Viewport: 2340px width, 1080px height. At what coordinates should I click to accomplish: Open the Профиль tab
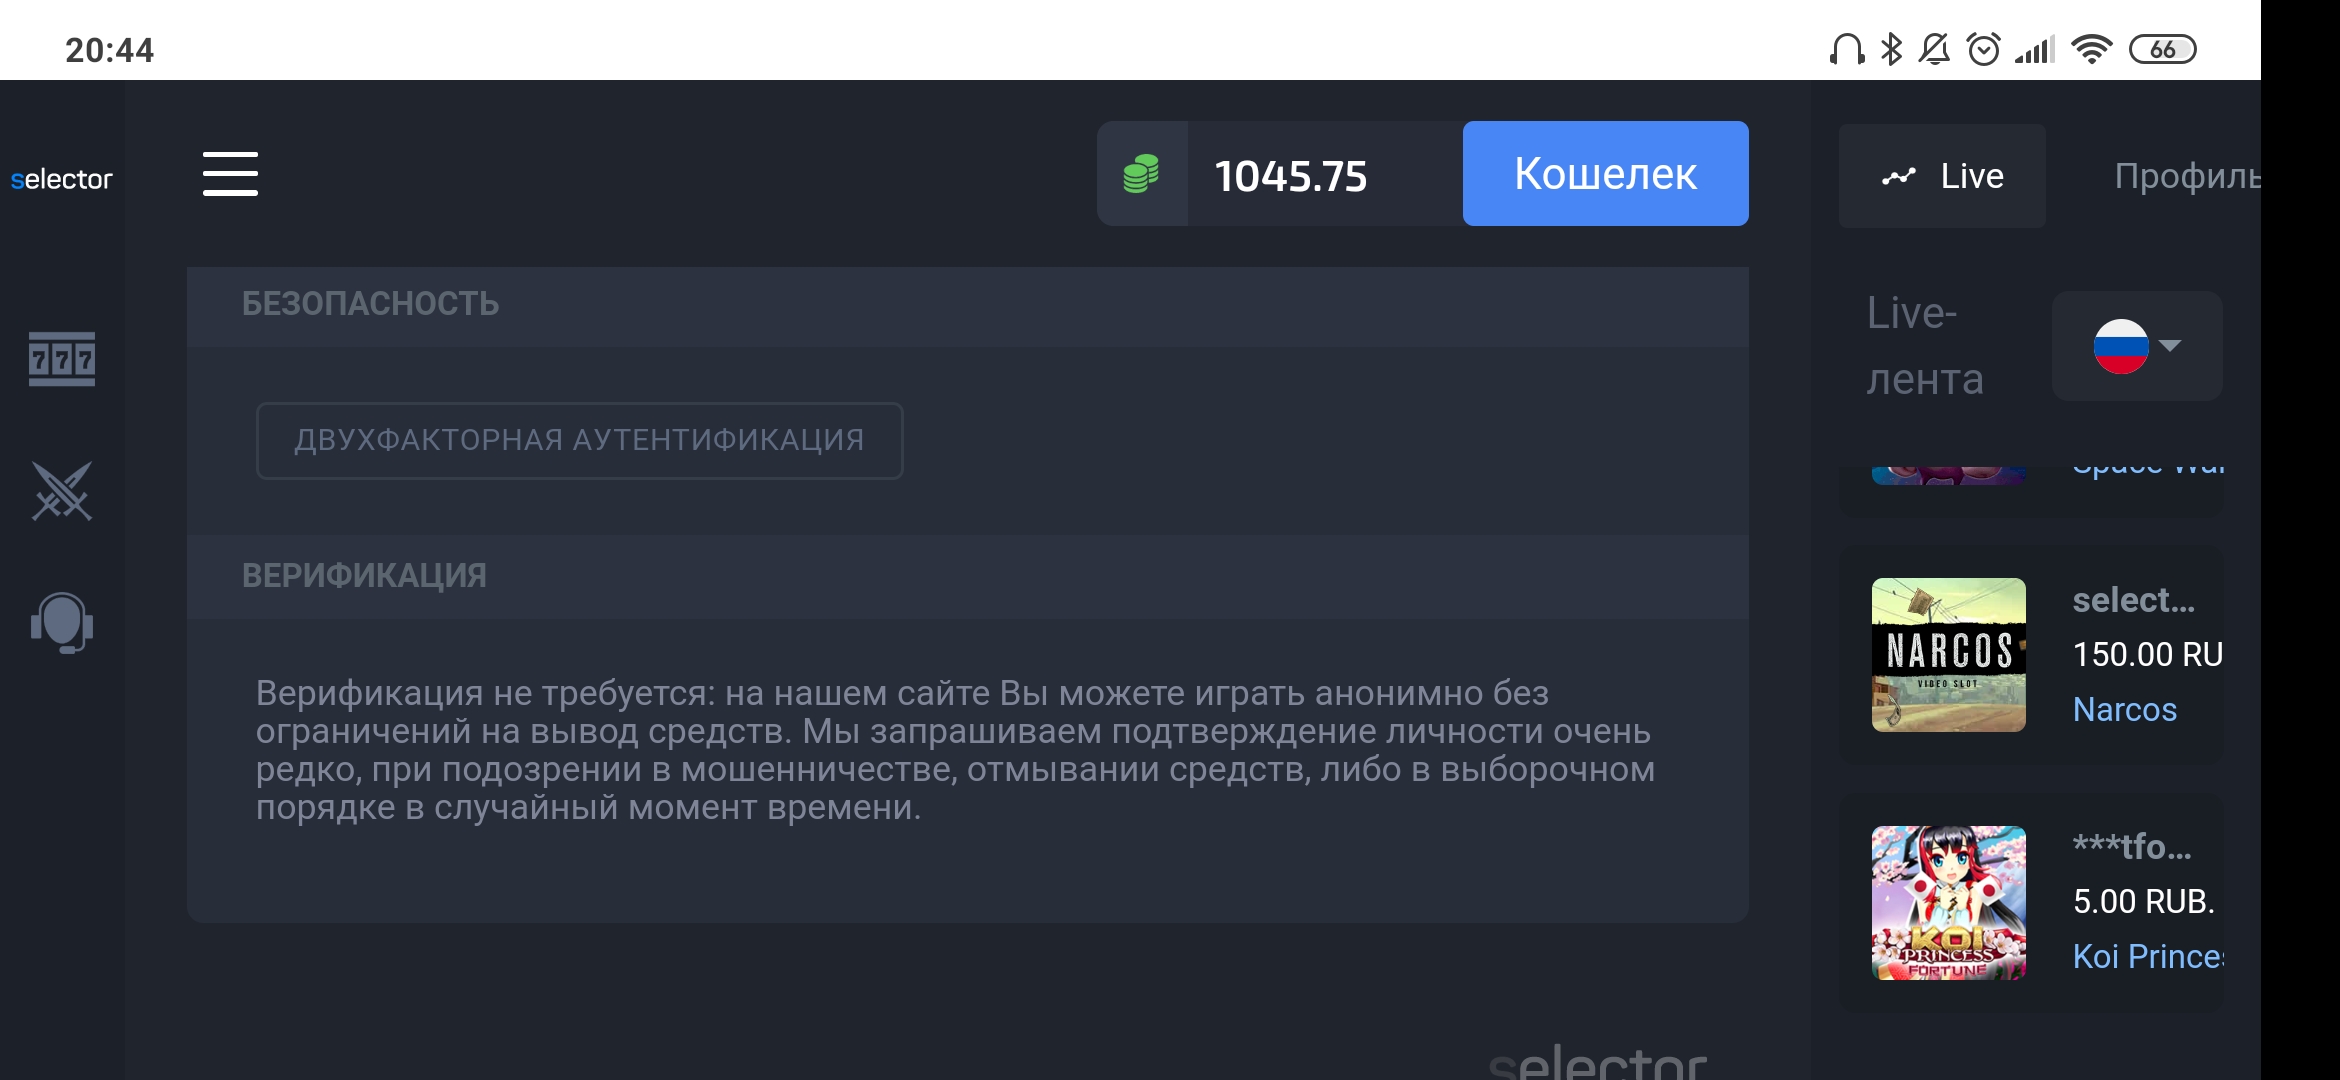2186,176
